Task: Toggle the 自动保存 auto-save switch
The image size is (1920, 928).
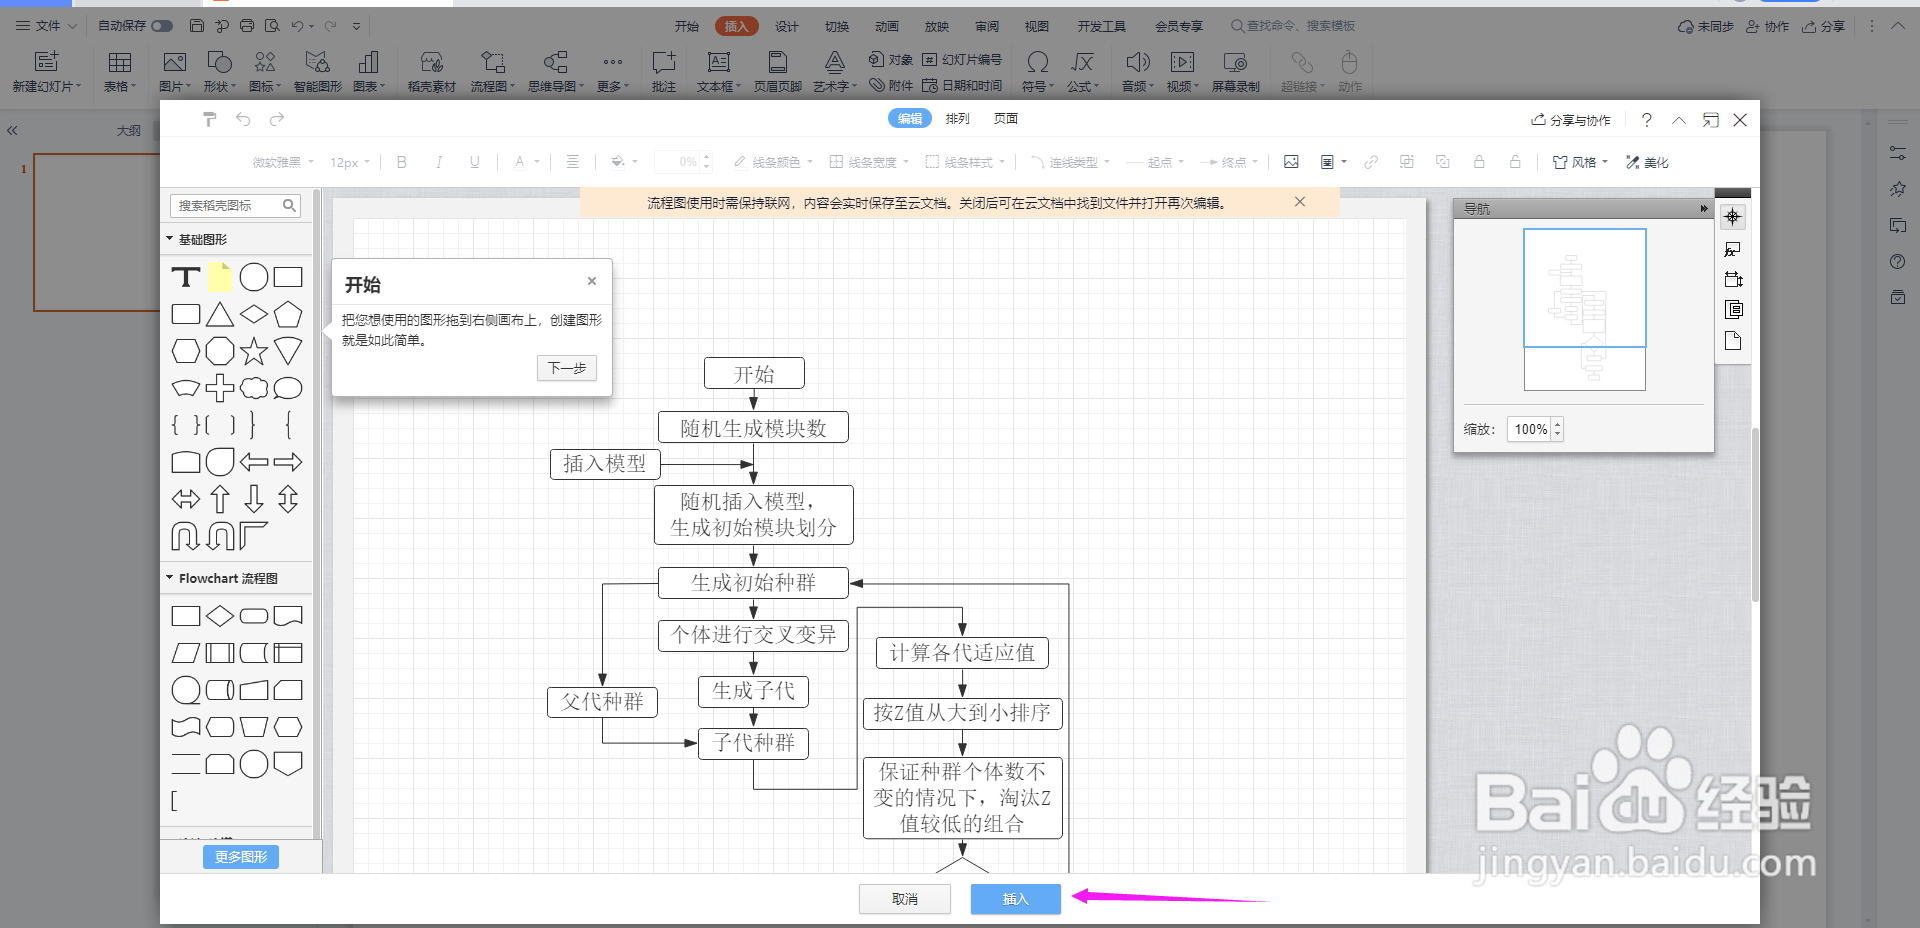Action: point(161,26)
